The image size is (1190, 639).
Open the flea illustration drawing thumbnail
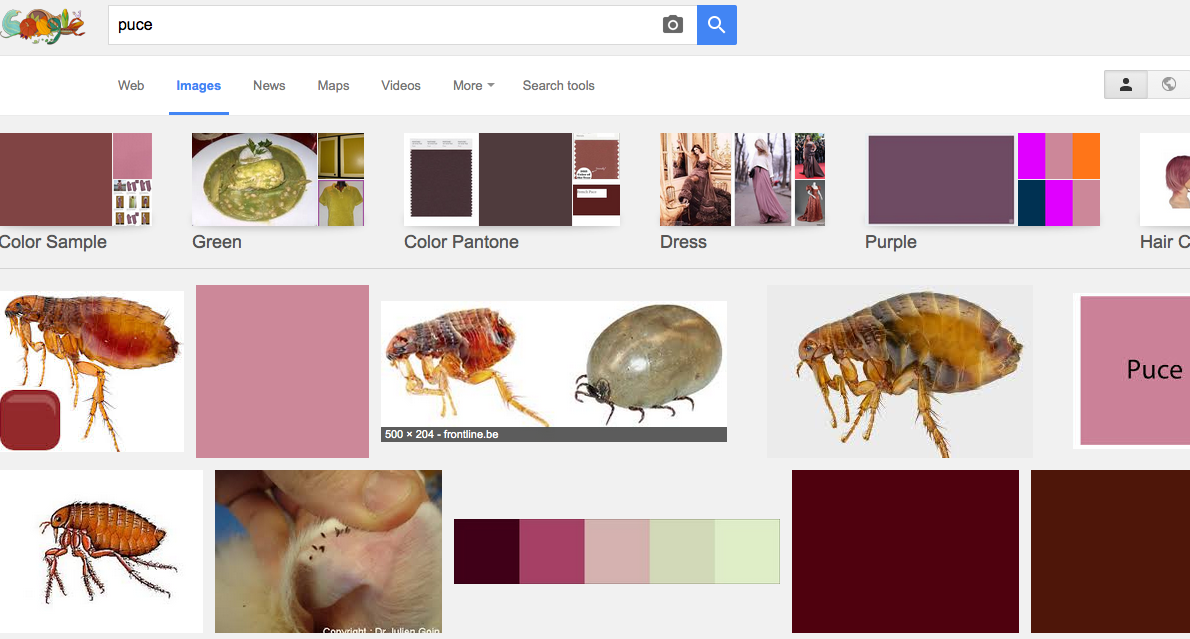point(101,551)
